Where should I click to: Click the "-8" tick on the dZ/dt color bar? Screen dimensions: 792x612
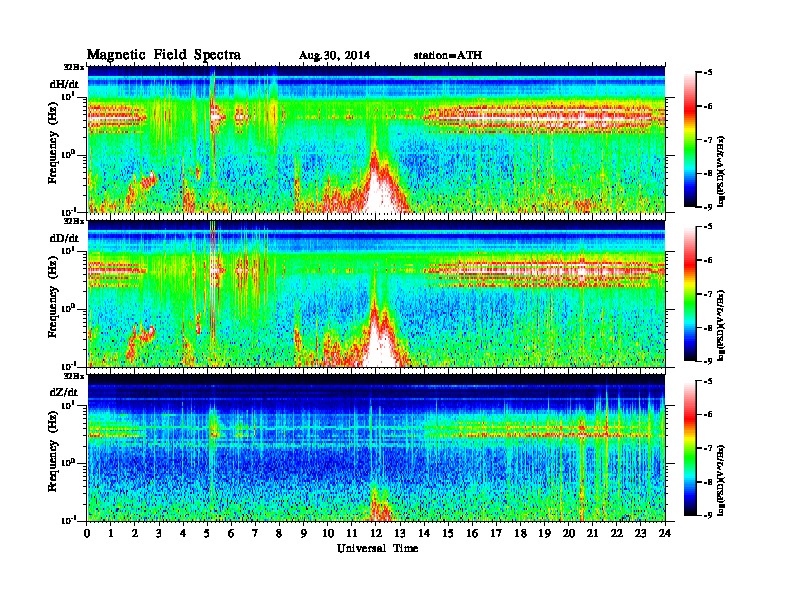tap(708, 482)
